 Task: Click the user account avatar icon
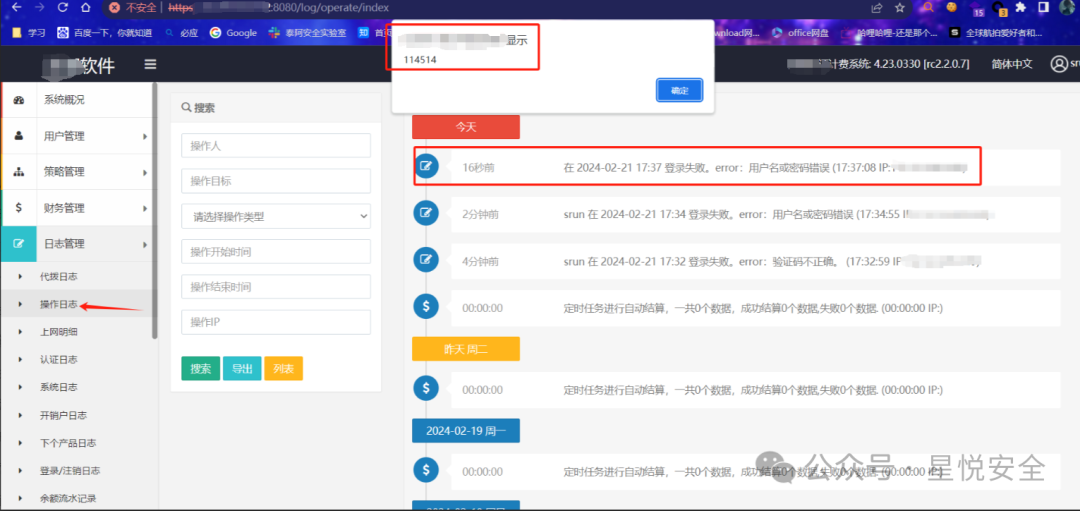[x=1059, y=64]
